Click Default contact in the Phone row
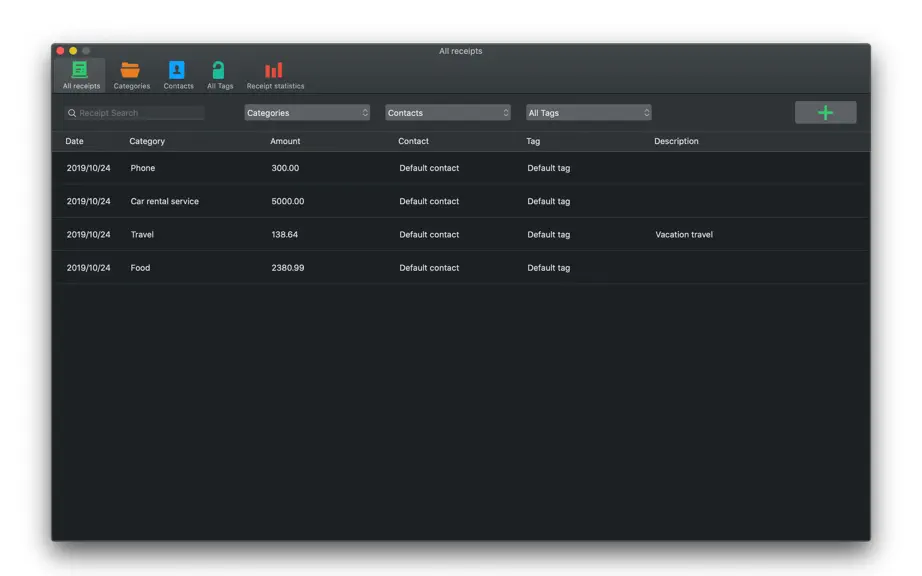Viewport: 922px width, 576px height. click(x=429, y=168)
